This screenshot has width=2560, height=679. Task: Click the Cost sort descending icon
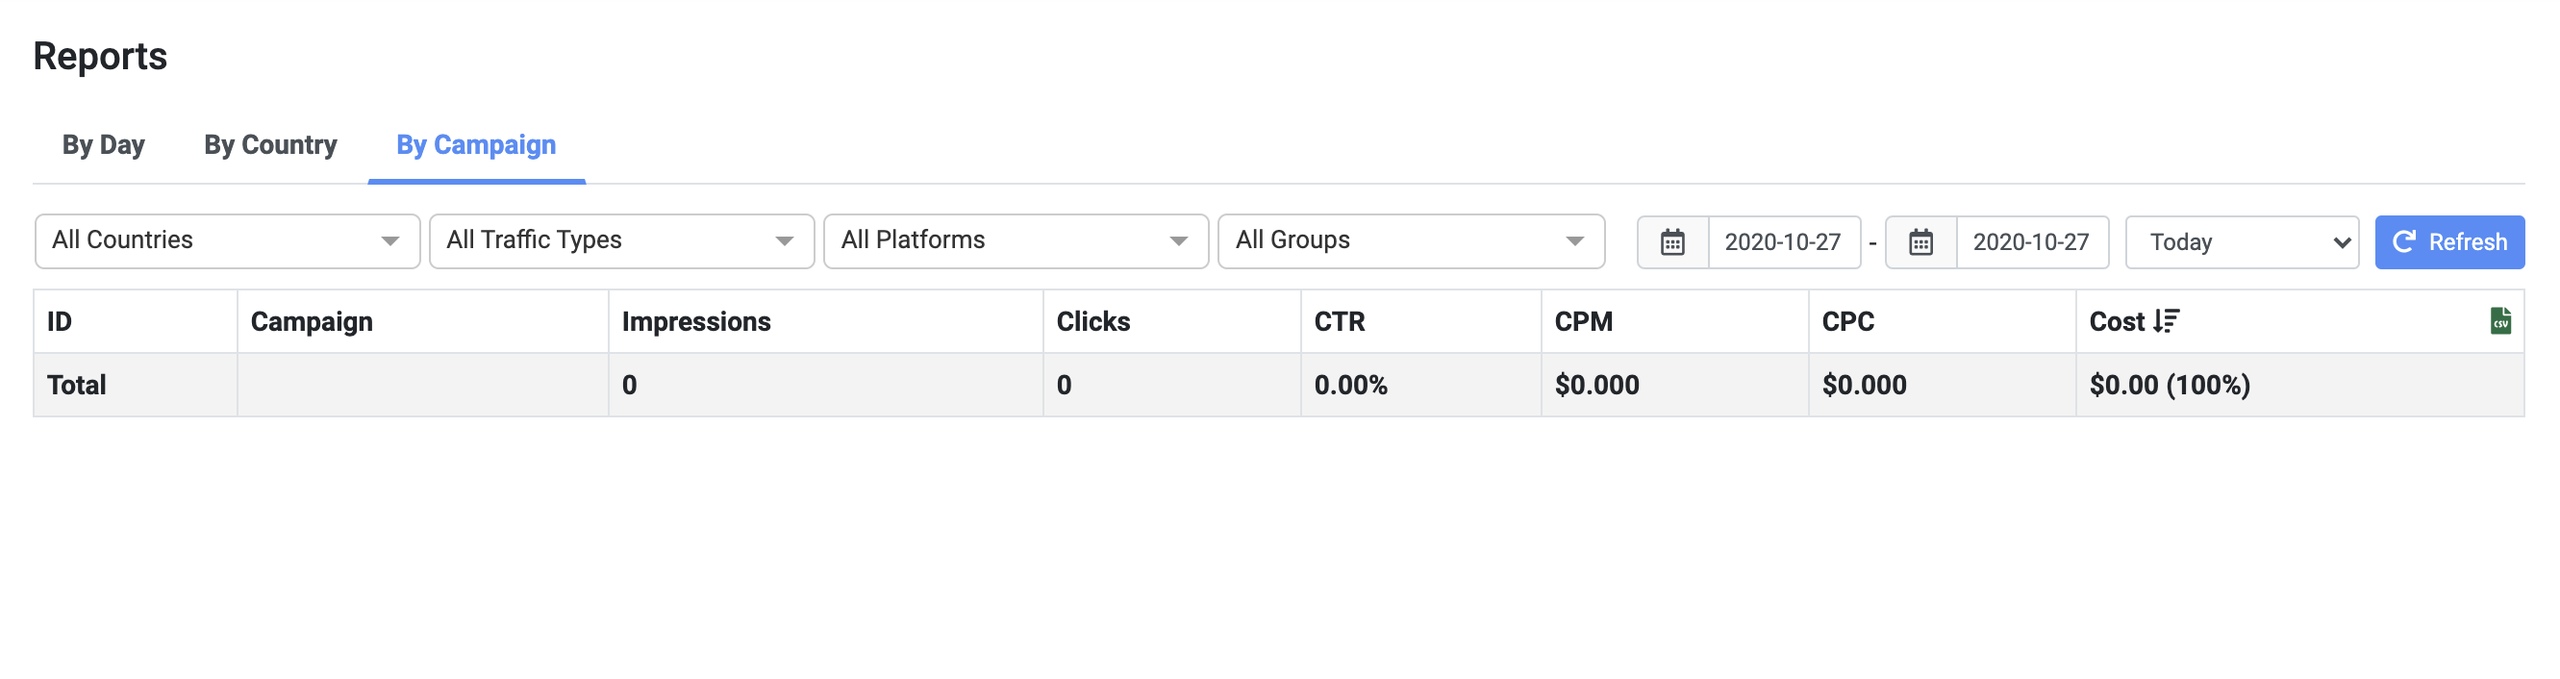pos(2166,321)
